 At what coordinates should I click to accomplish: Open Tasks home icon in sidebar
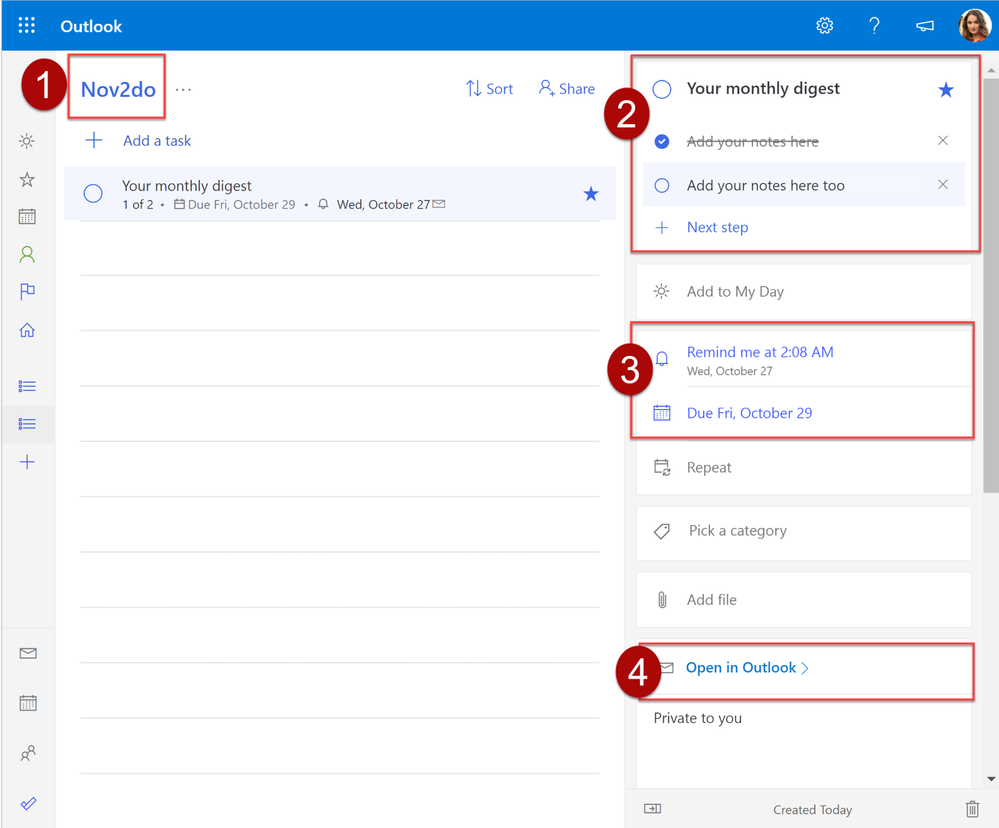point(27,330)
